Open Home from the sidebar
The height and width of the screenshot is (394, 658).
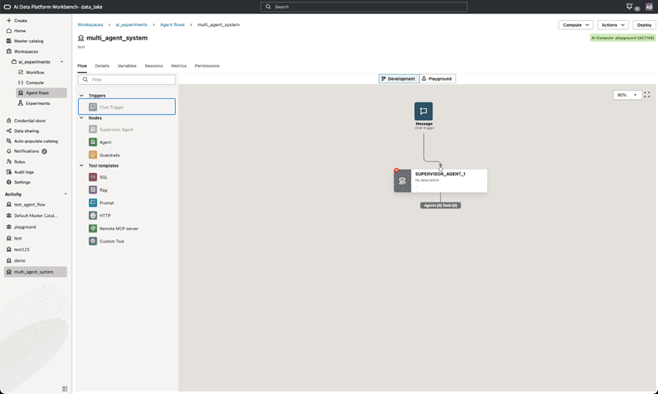(16, 31)
